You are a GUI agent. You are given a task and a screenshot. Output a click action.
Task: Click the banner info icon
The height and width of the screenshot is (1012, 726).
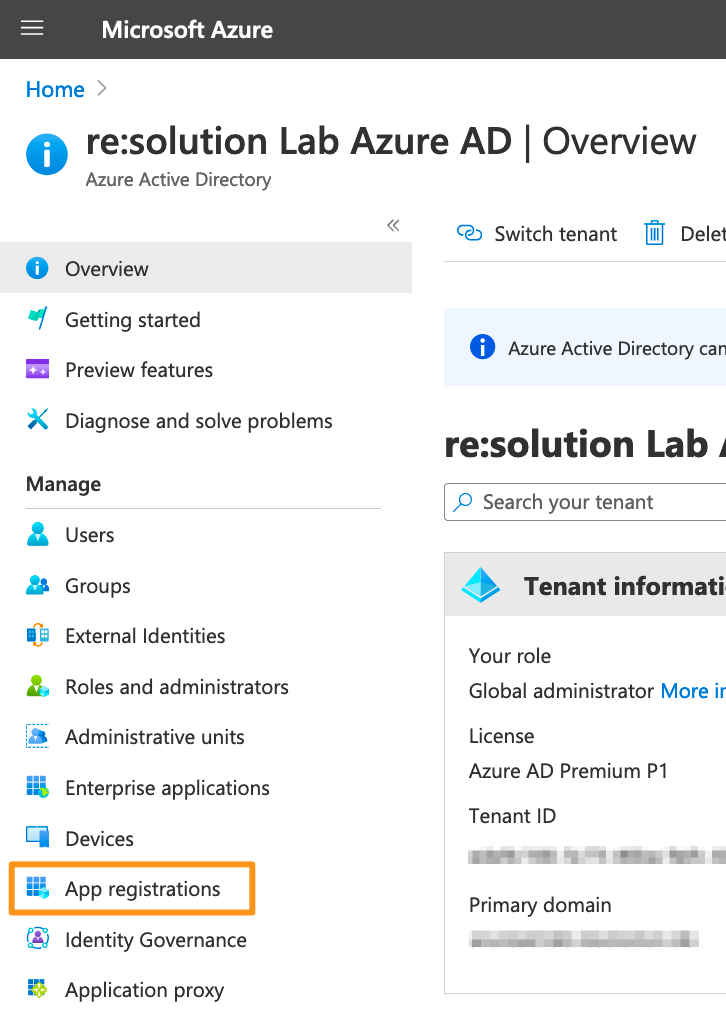(483, 347)
